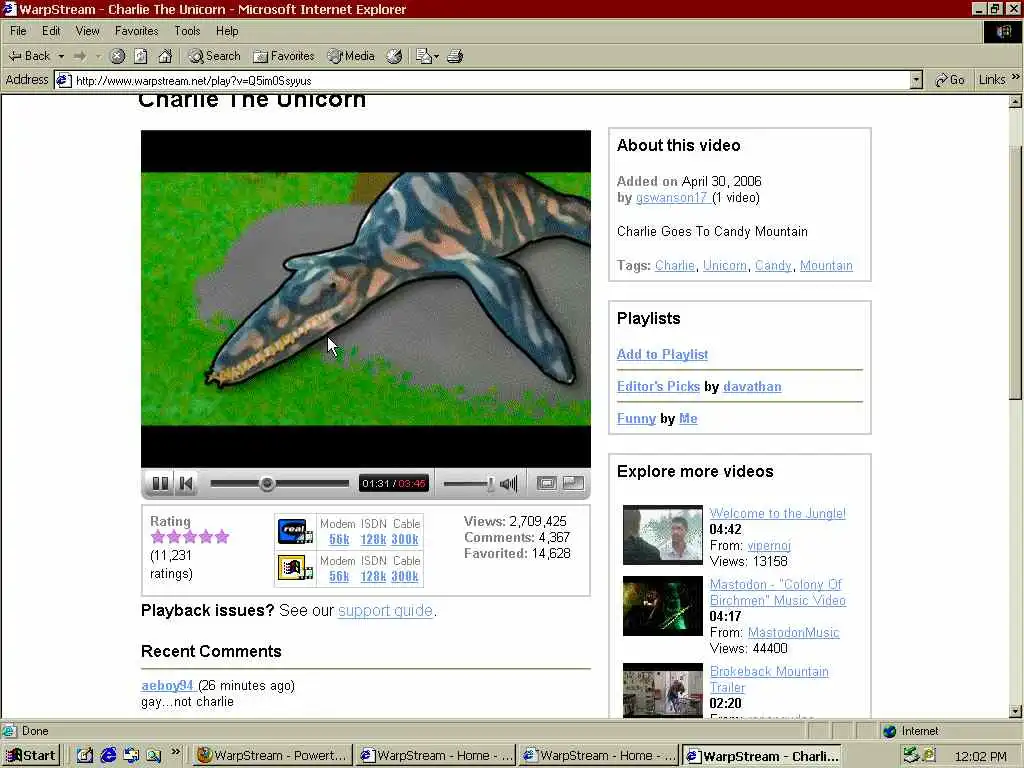Open the Edit menu

(51, 31)
